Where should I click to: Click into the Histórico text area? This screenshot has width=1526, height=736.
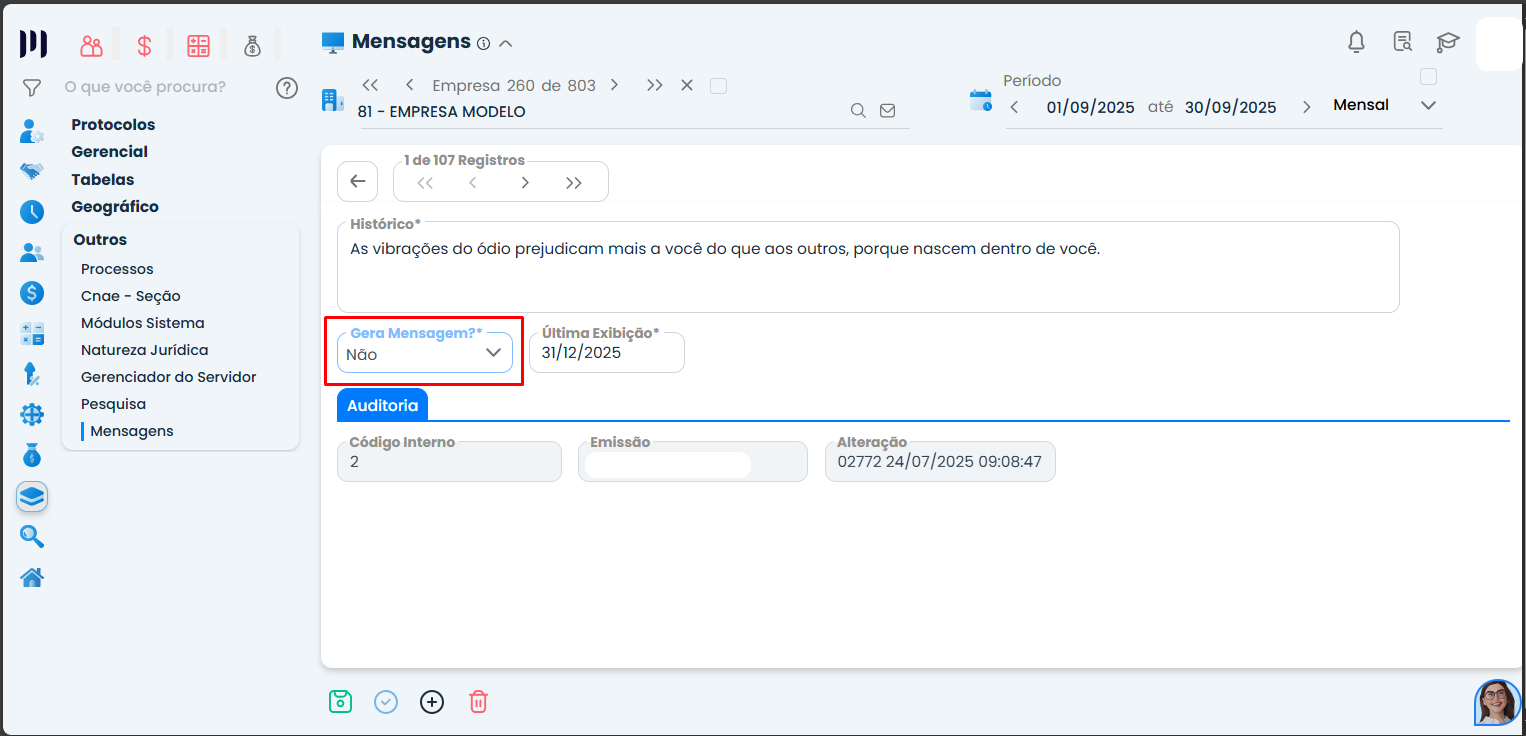click(868, 267)
